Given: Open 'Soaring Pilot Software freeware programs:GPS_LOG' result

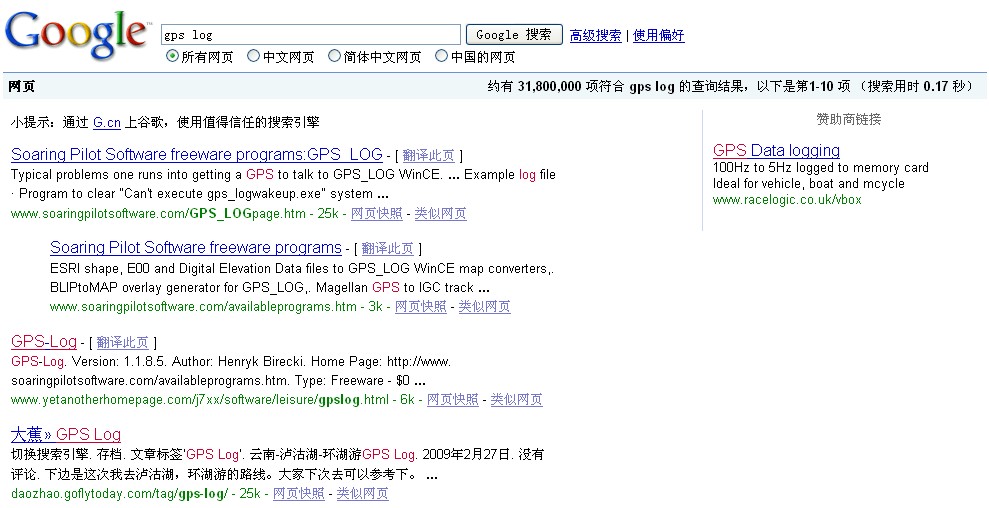Looking at the screenshot, I should coord(197,155).
